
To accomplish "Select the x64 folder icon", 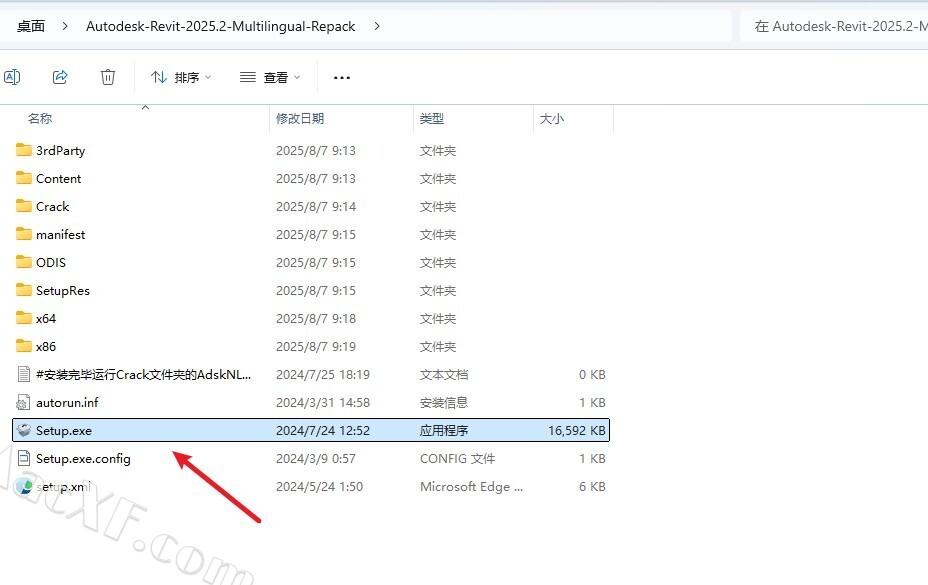I will click(24, 318).
